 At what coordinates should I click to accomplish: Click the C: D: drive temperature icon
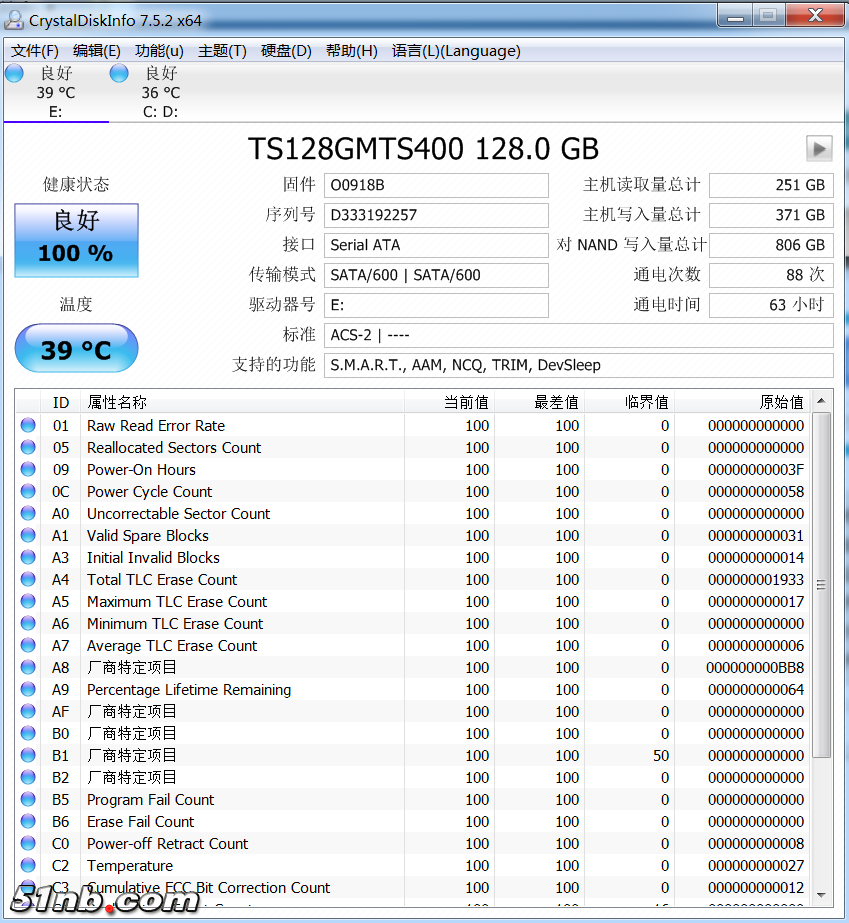tap(118, 72)
